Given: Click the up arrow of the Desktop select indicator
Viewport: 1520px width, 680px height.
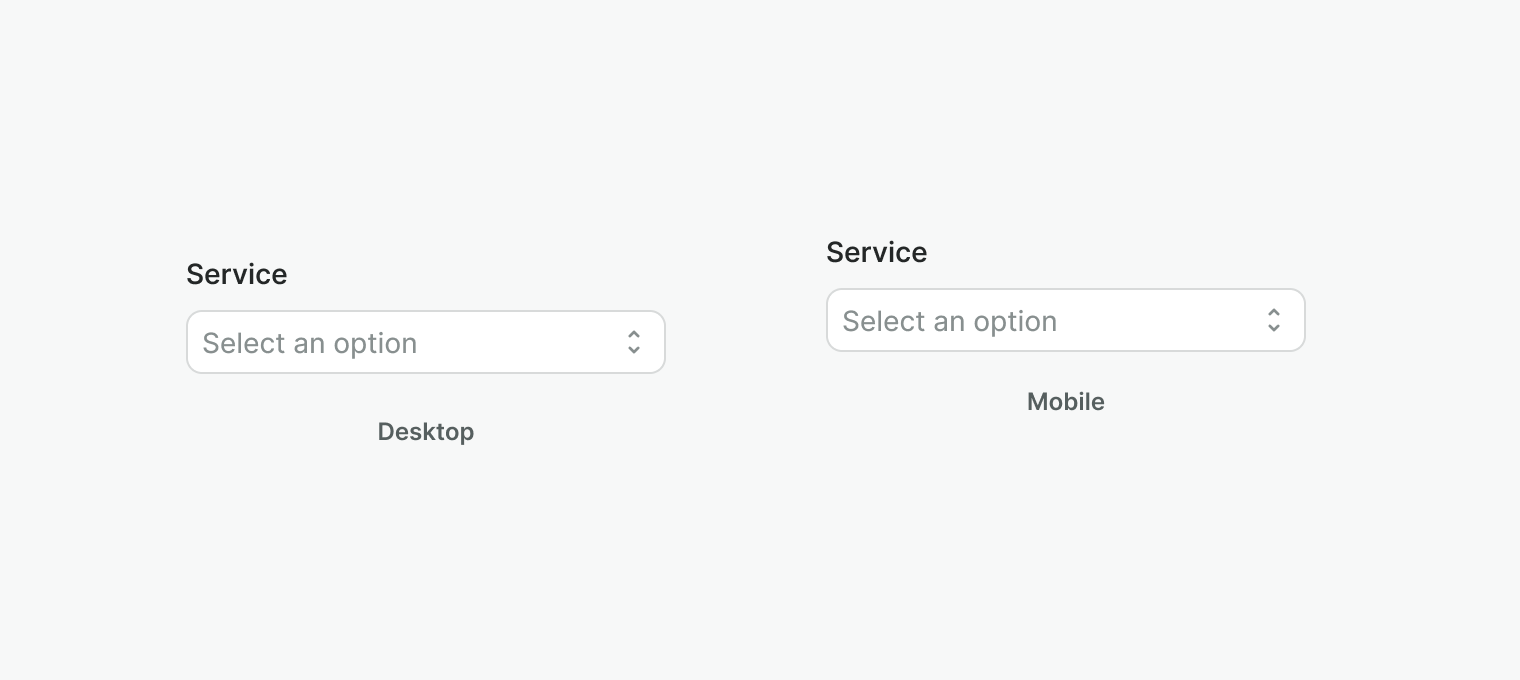Looking at the screenshot, I should coord(634,336).
